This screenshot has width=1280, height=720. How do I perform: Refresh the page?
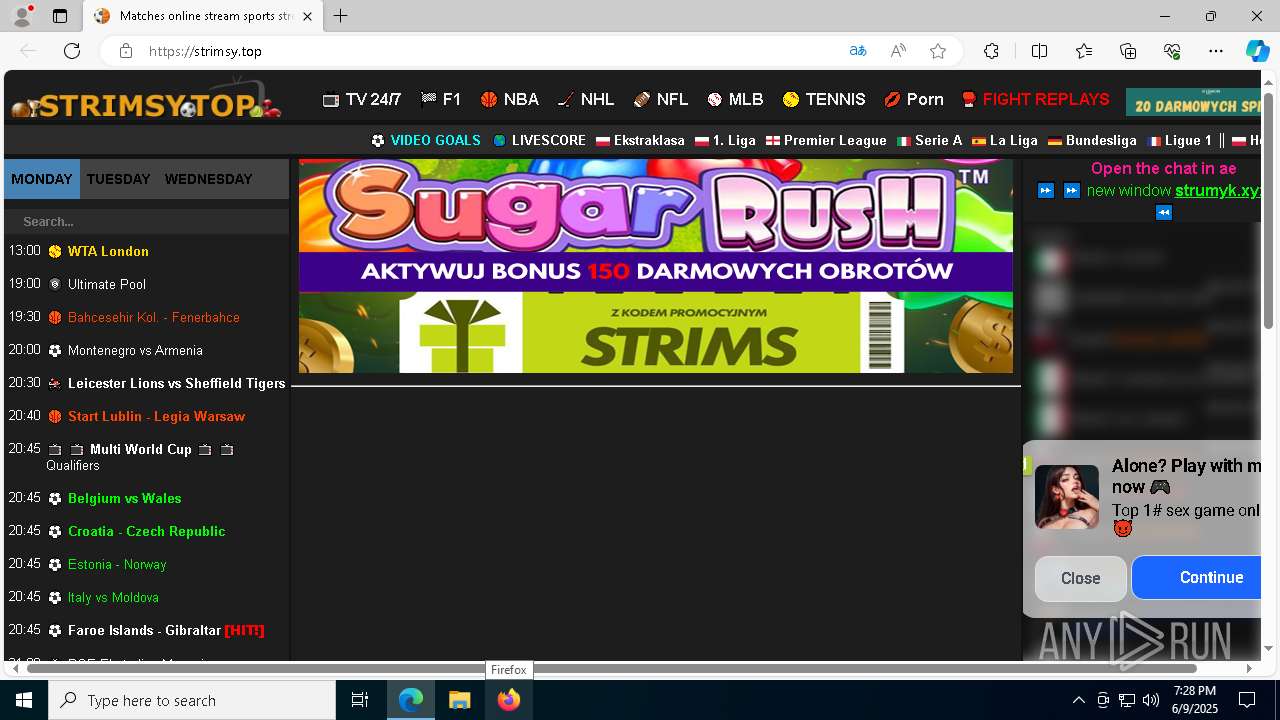[x=72, y=51]
